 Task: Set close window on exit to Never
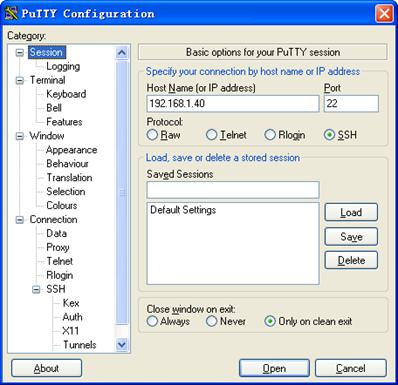pos(211,321)
